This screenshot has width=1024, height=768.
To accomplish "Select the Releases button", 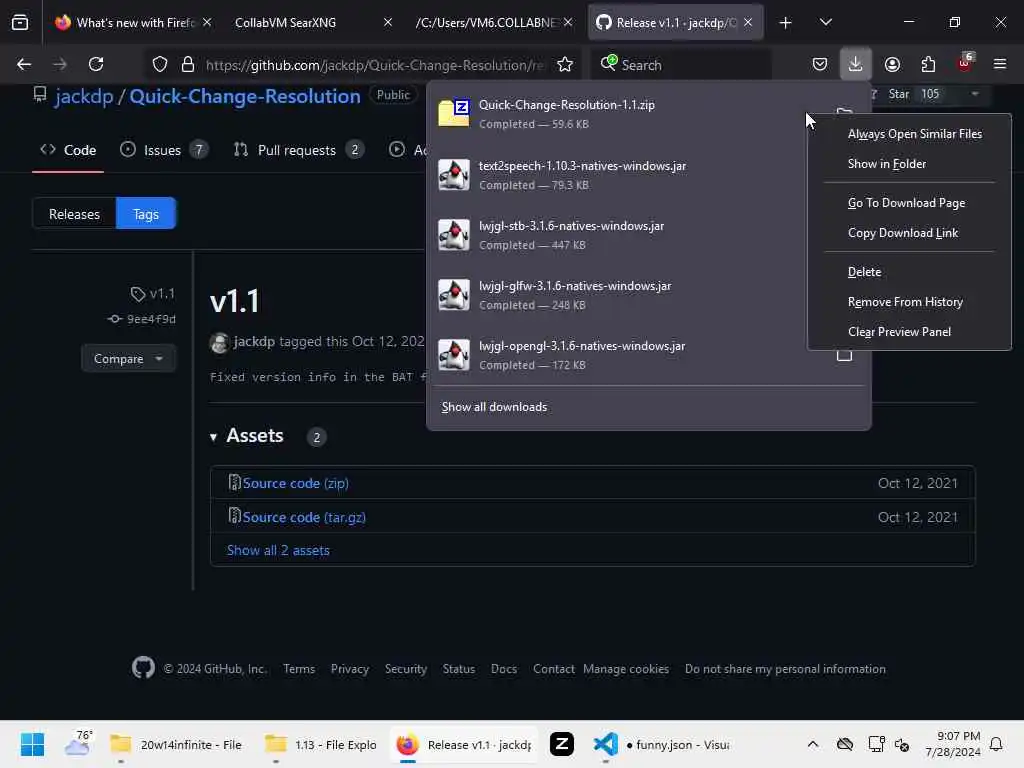I will point(74,214).
